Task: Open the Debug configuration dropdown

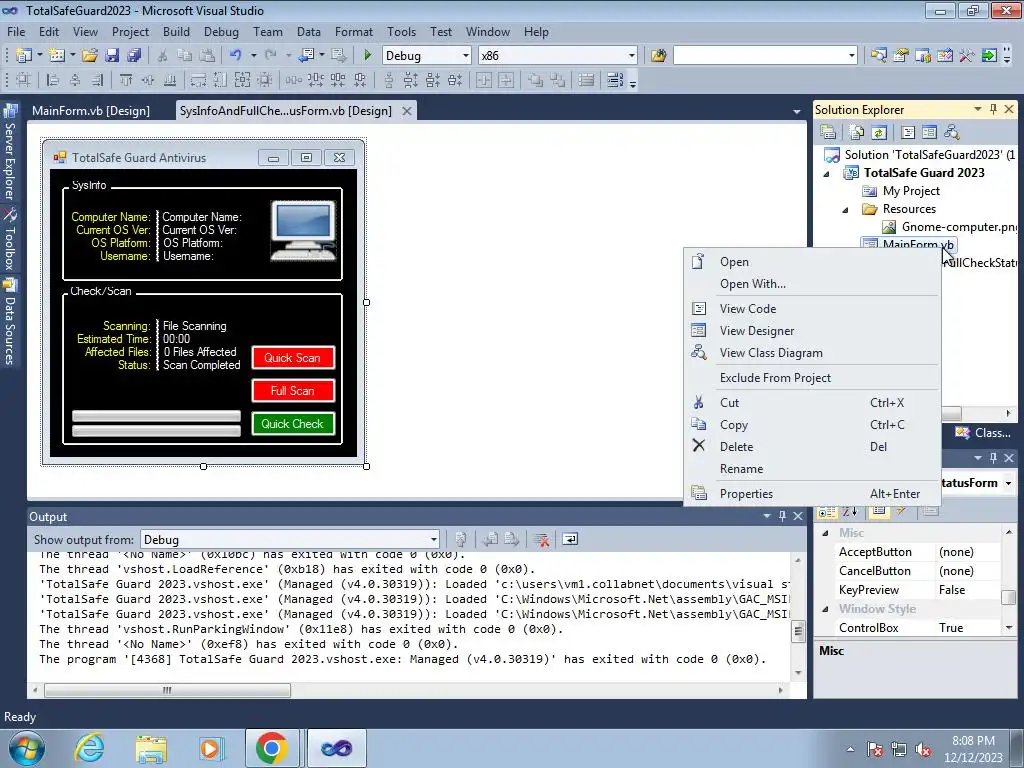Action: 466,56
